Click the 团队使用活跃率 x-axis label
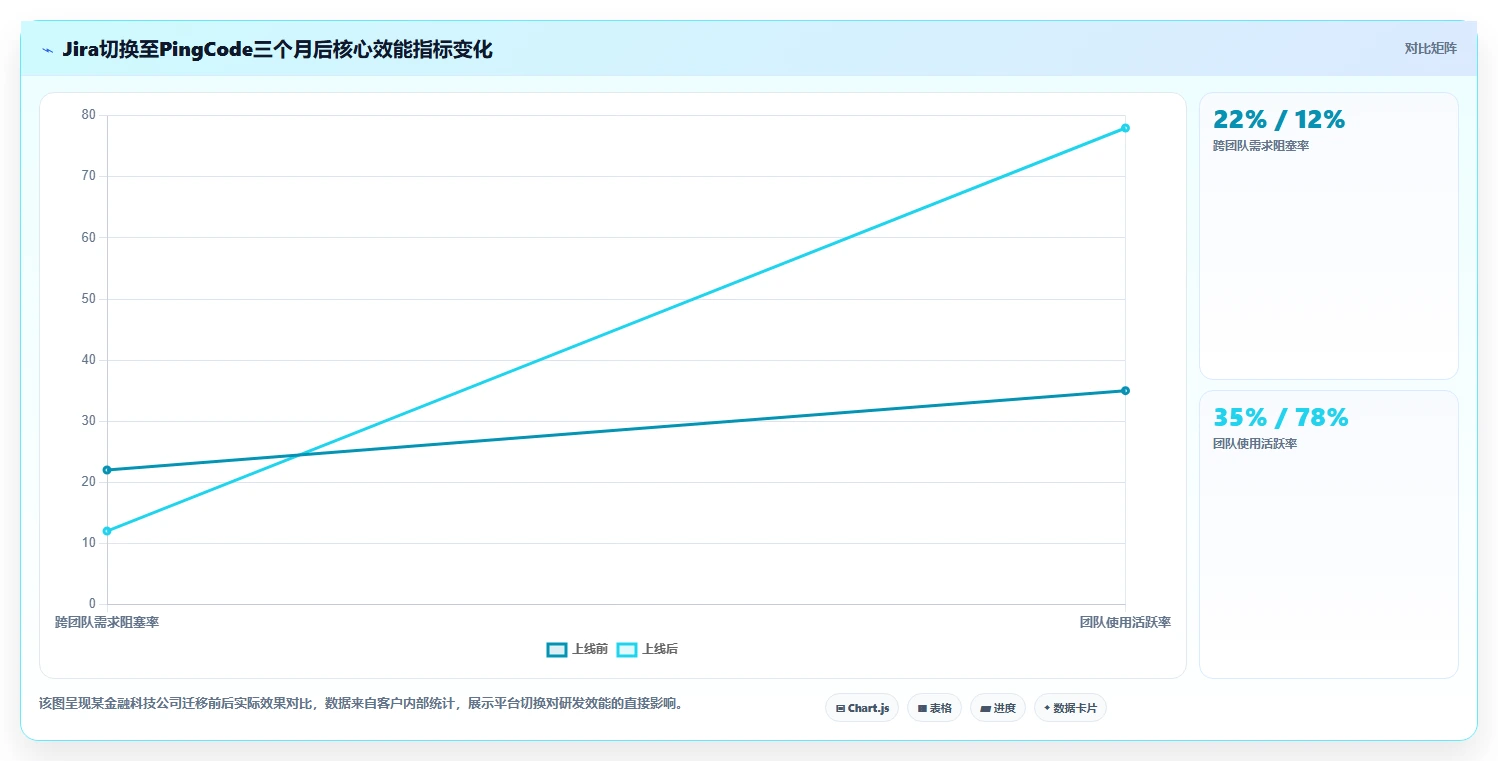 [1125, 622]
